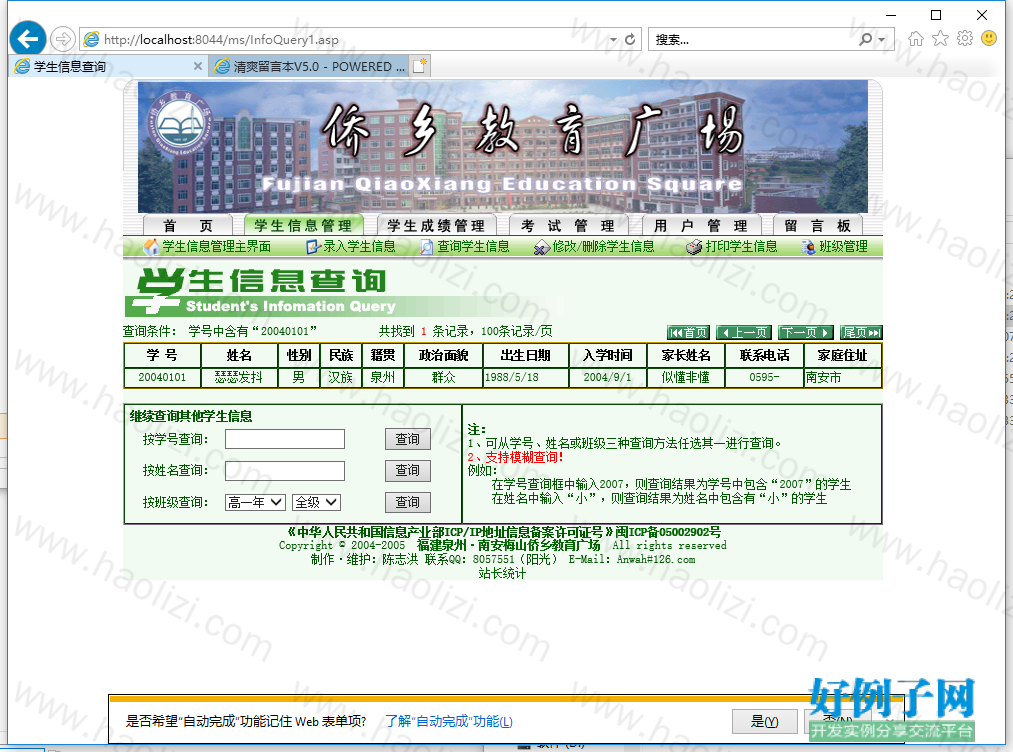
Task: Click the house icon for 学生信息管理主界面
Action: click(152, 247)
